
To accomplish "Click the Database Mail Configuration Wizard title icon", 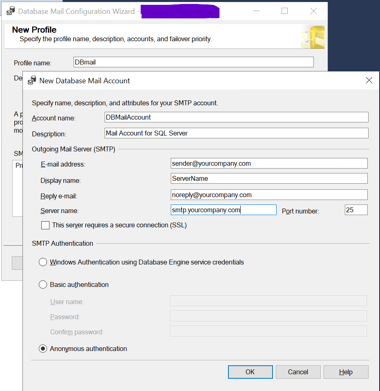I will pos(11,11).
